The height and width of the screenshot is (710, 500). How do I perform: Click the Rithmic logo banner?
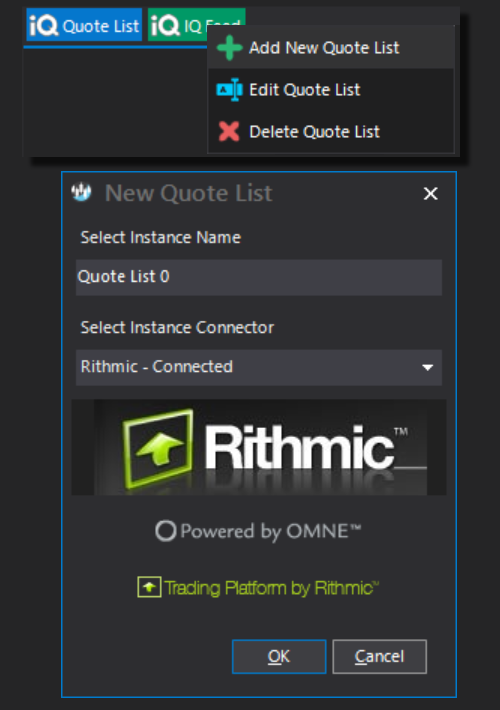click(259, 447)
